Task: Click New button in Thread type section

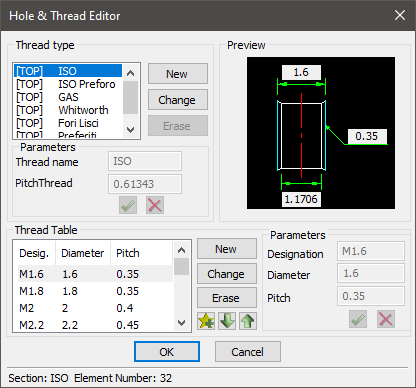Action: tap(178, 74)
